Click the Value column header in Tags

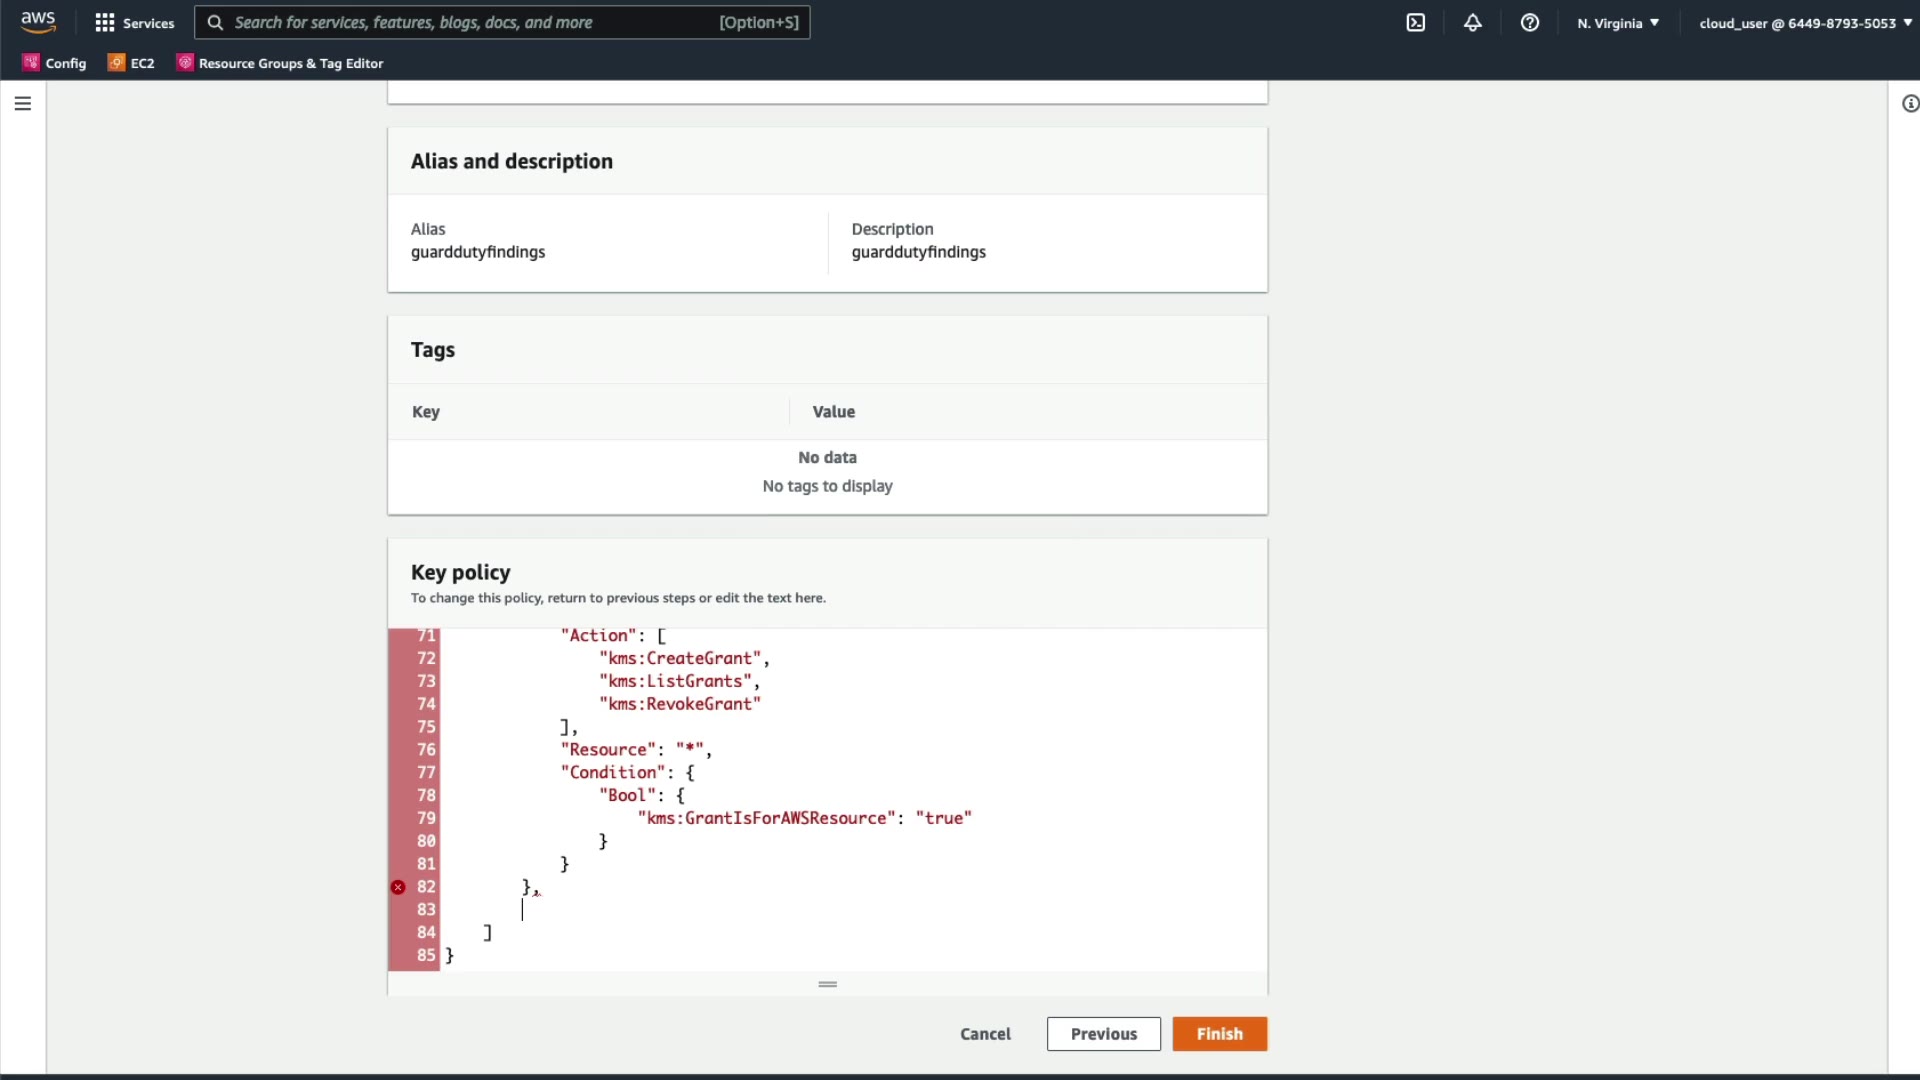pos(834,412)
